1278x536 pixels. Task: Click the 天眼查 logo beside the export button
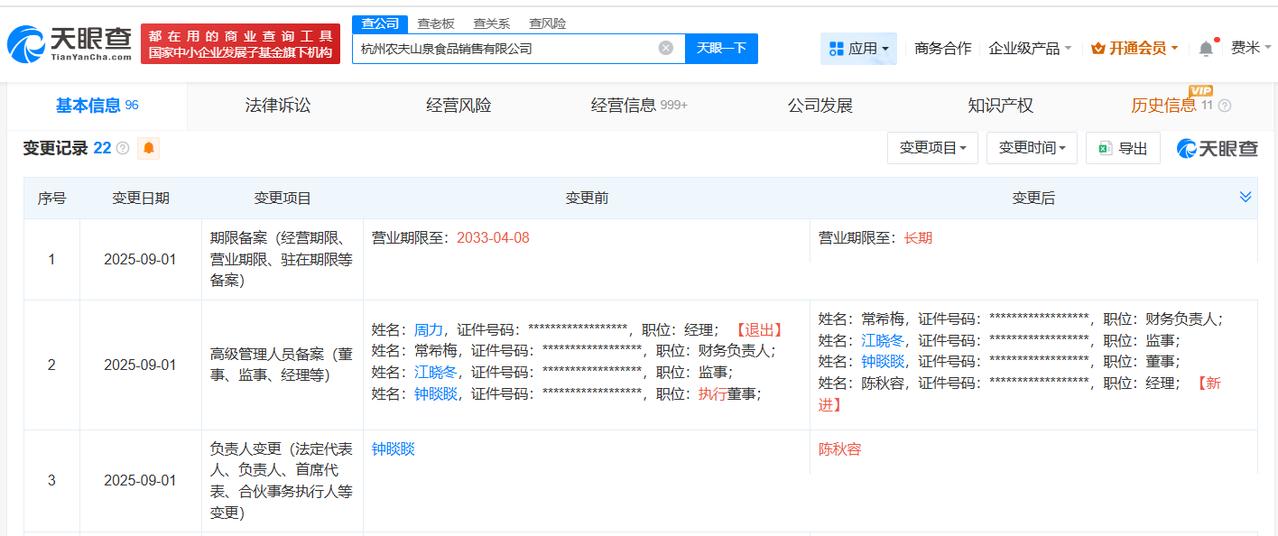point(1217,148)
